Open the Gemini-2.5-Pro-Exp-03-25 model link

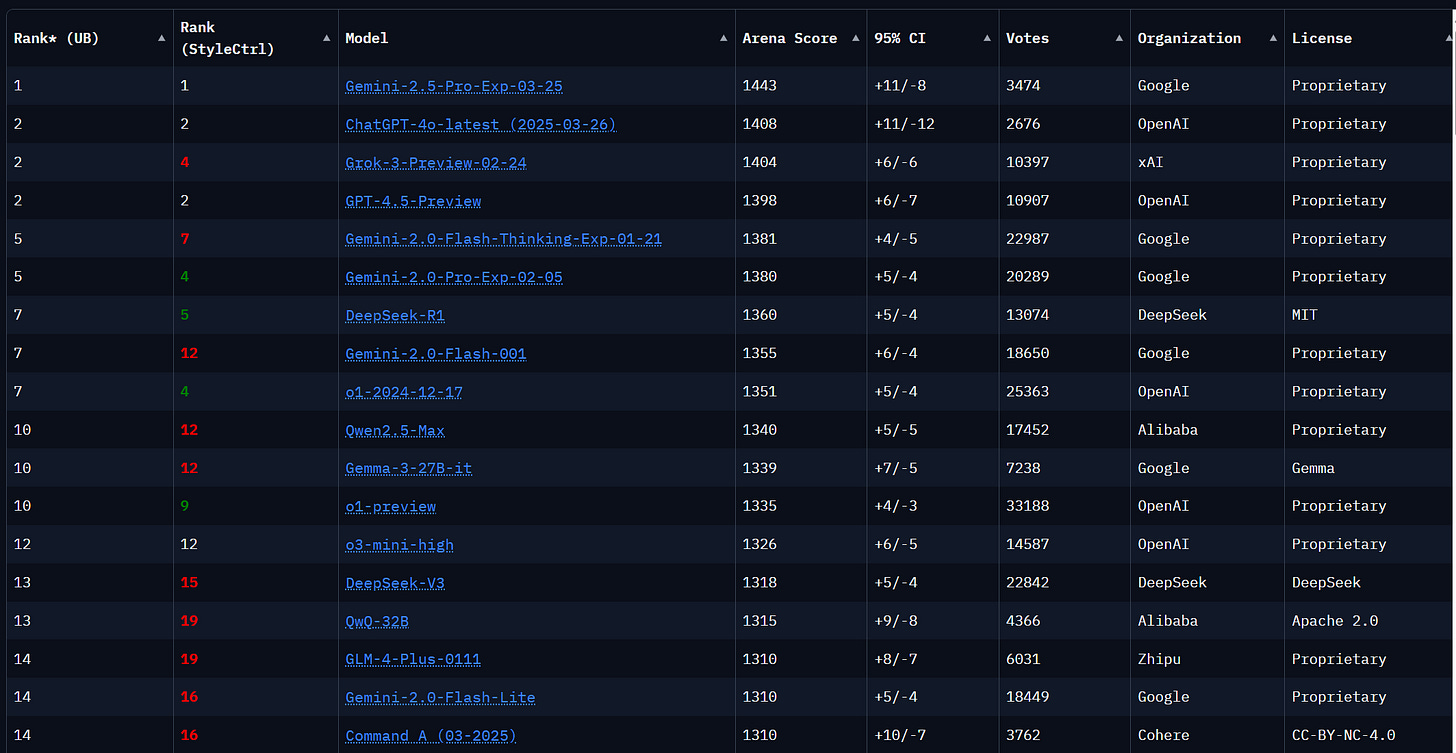(454, 86)
